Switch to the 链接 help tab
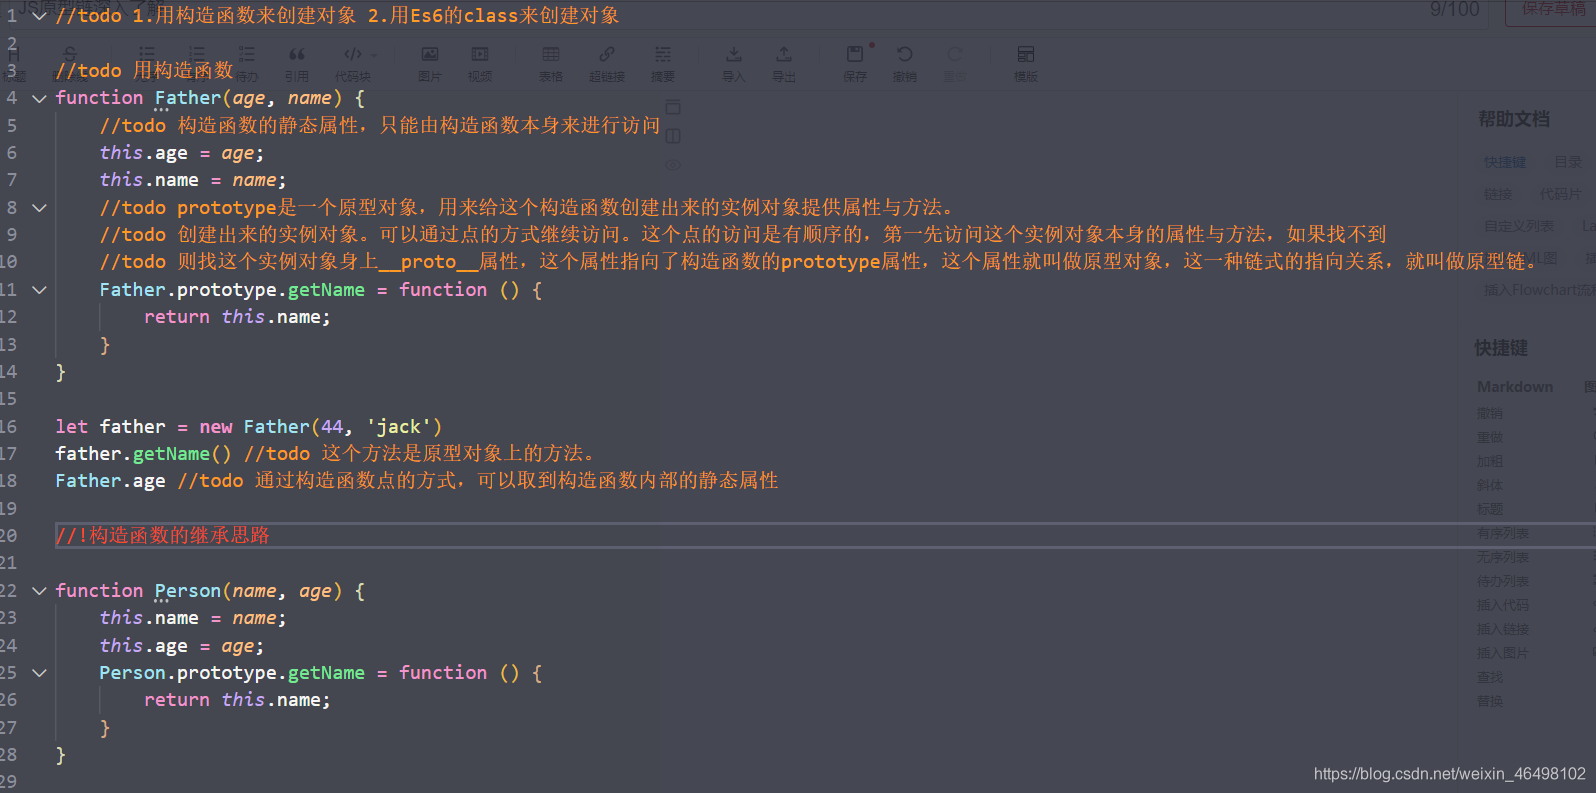The width and height of the screenshot is (1596, 793). [1498, 194]
